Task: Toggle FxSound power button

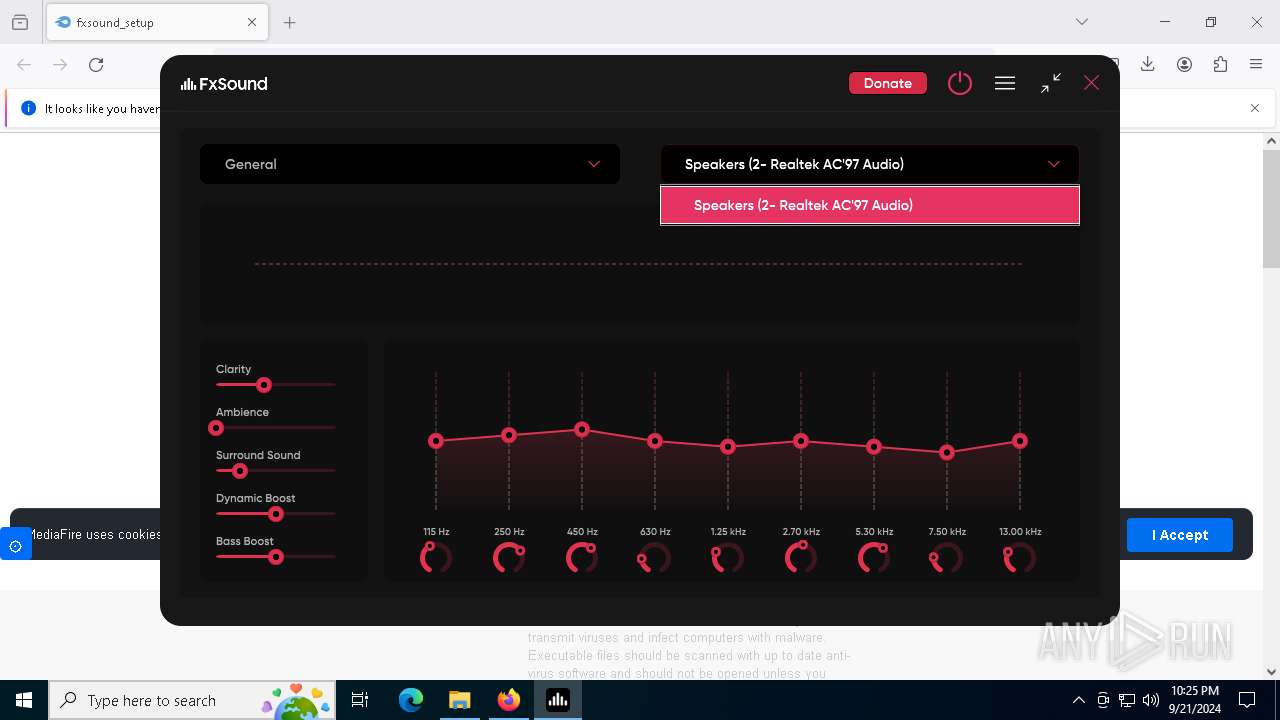Action: [x=959, y=83]
